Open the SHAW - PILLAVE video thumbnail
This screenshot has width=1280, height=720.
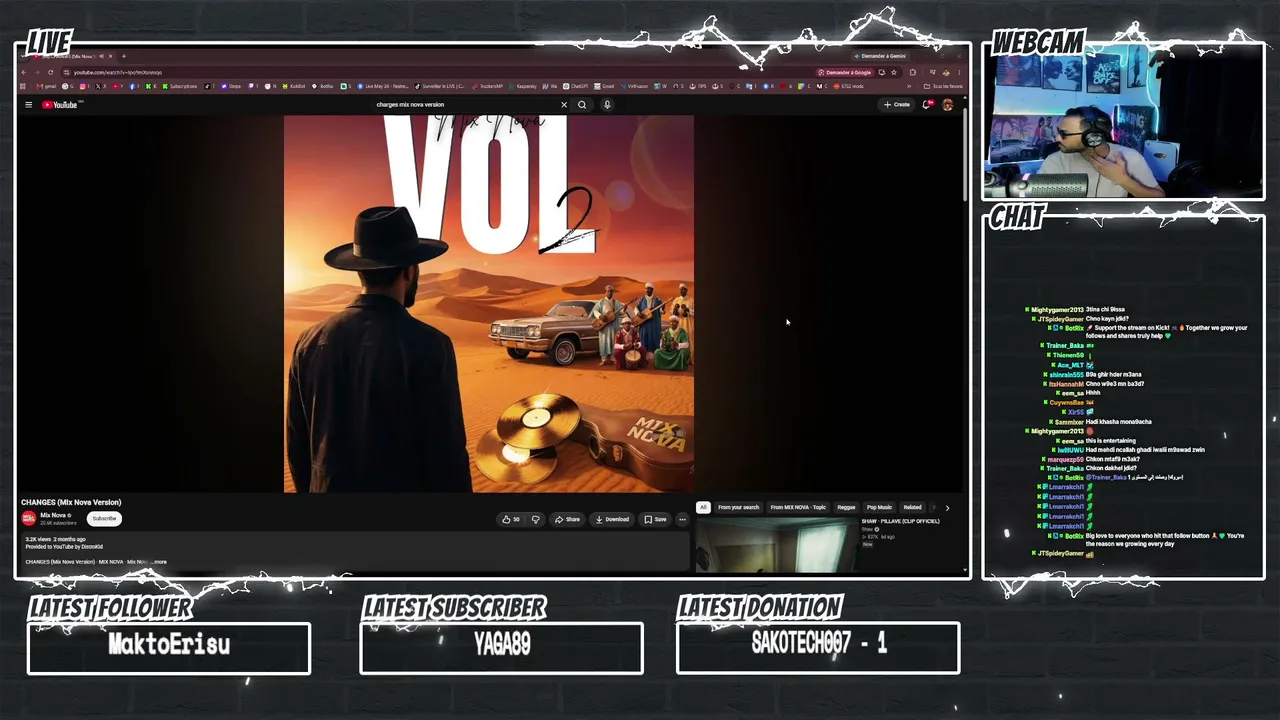tap(776, 545)
